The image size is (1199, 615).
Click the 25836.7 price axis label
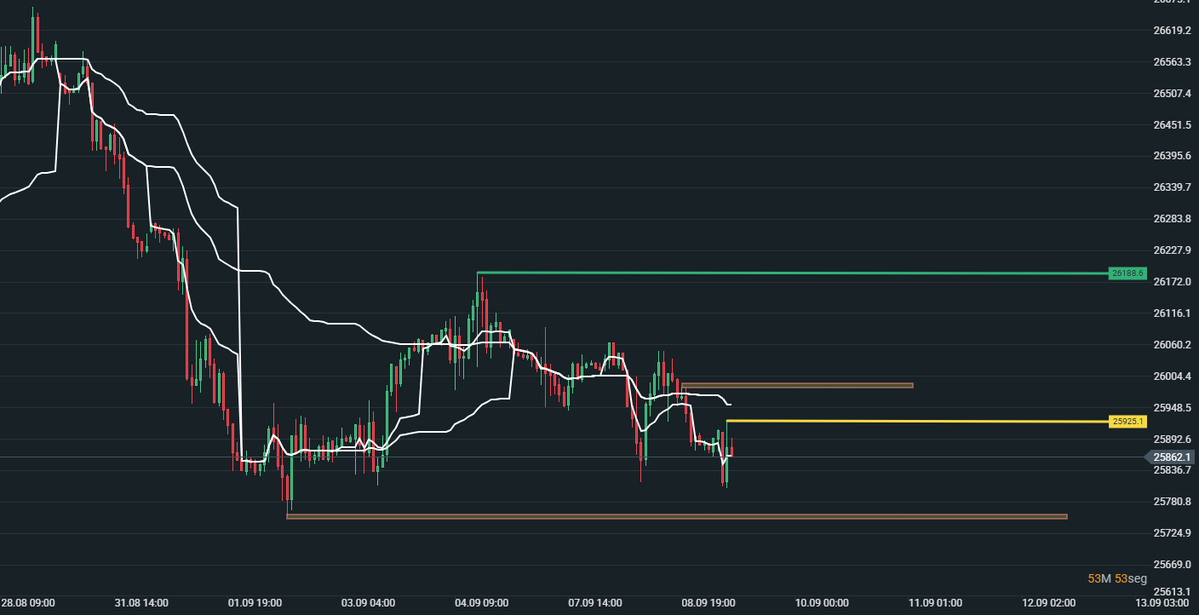[1171, 470]
